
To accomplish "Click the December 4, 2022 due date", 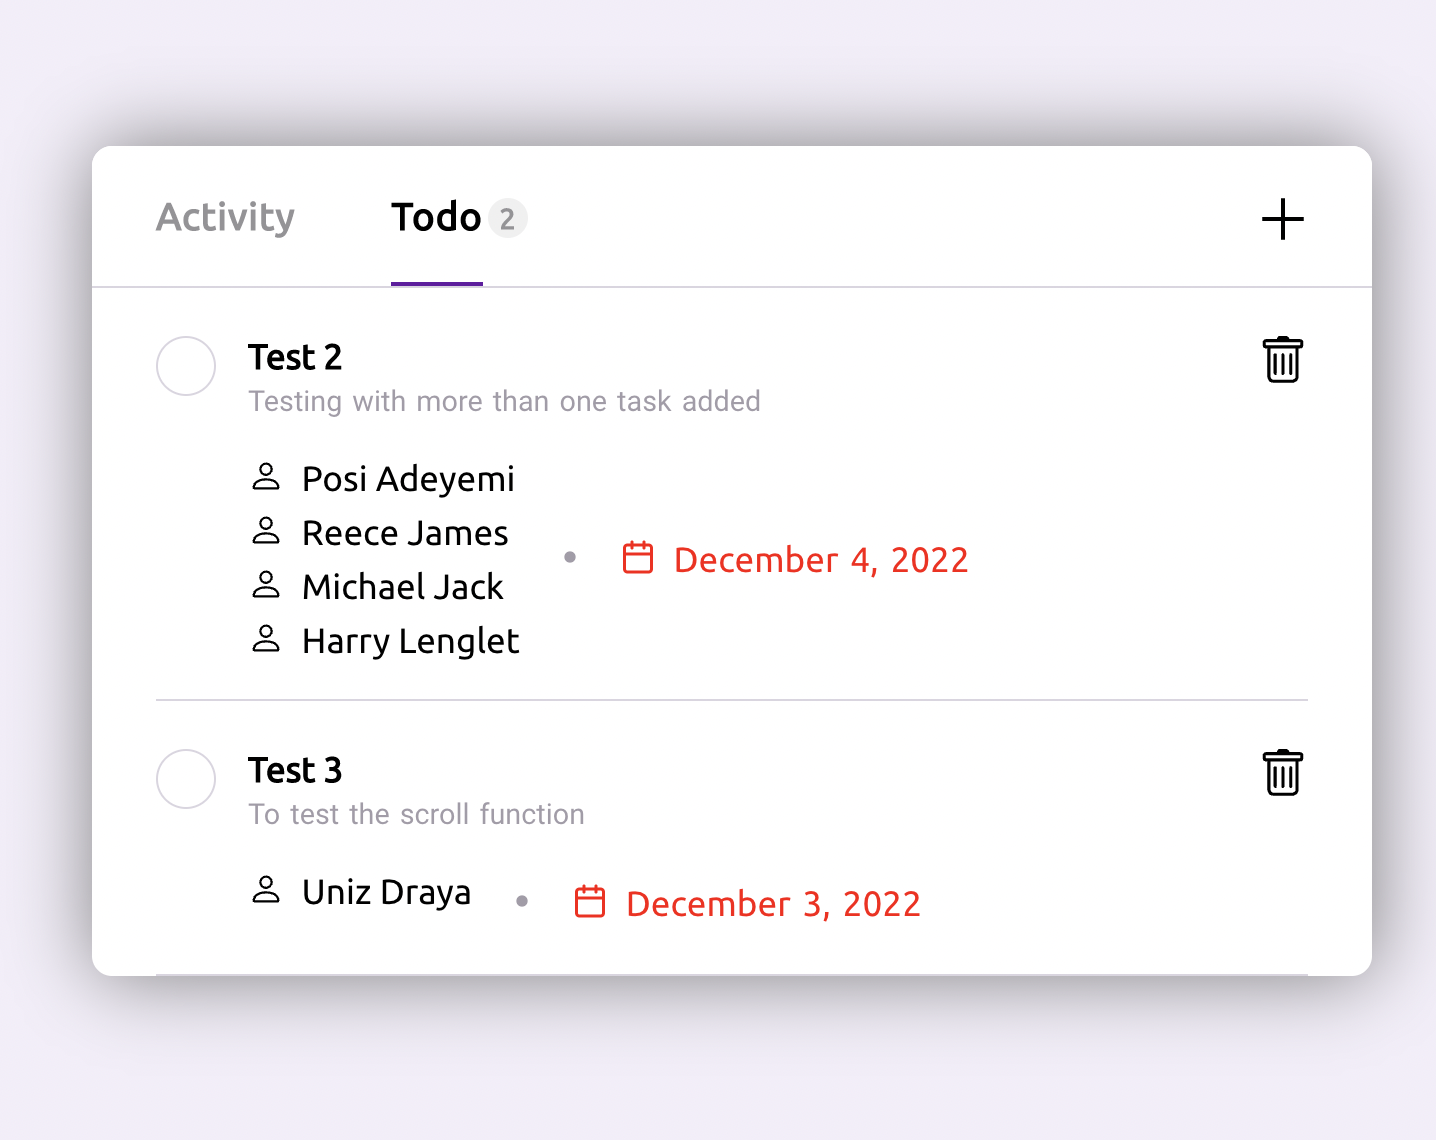I will point(821,560).
